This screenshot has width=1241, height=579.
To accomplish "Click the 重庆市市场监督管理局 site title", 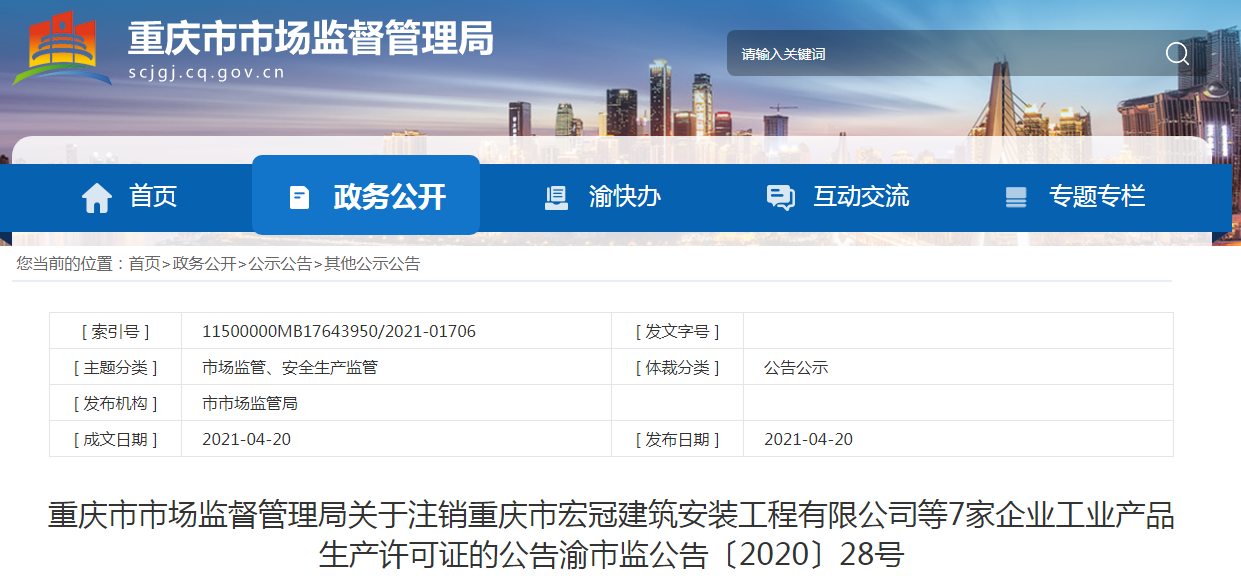I will [x=310, y=38].
